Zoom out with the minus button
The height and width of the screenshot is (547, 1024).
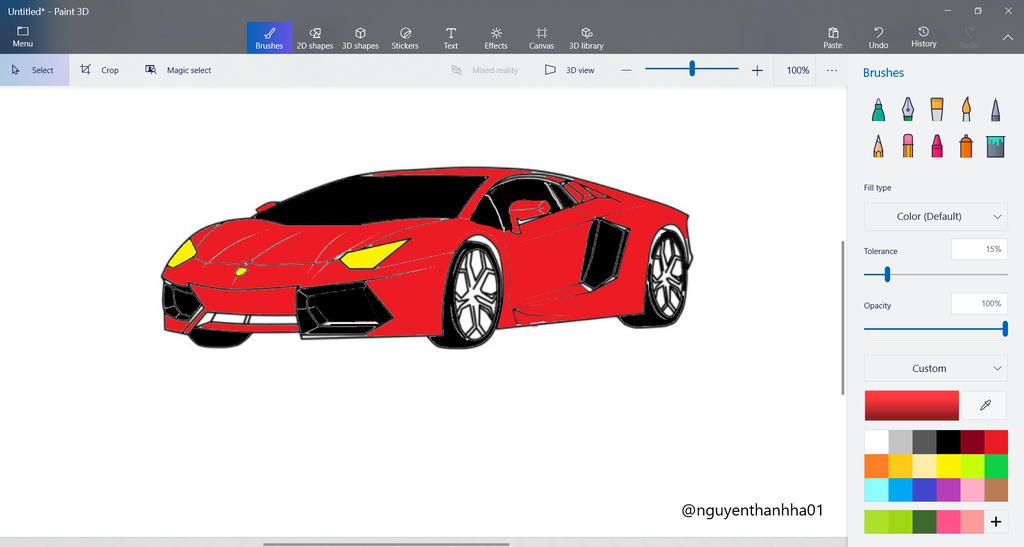coord(626,70)
